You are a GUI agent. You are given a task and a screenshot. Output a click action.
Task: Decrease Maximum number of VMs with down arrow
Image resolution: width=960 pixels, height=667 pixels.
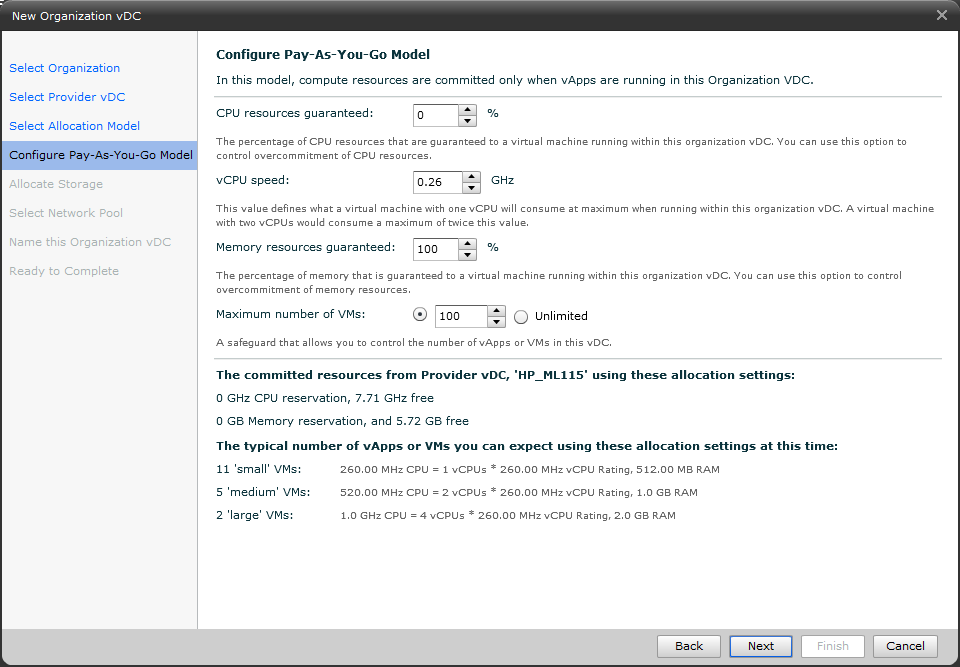pos(497,322)
